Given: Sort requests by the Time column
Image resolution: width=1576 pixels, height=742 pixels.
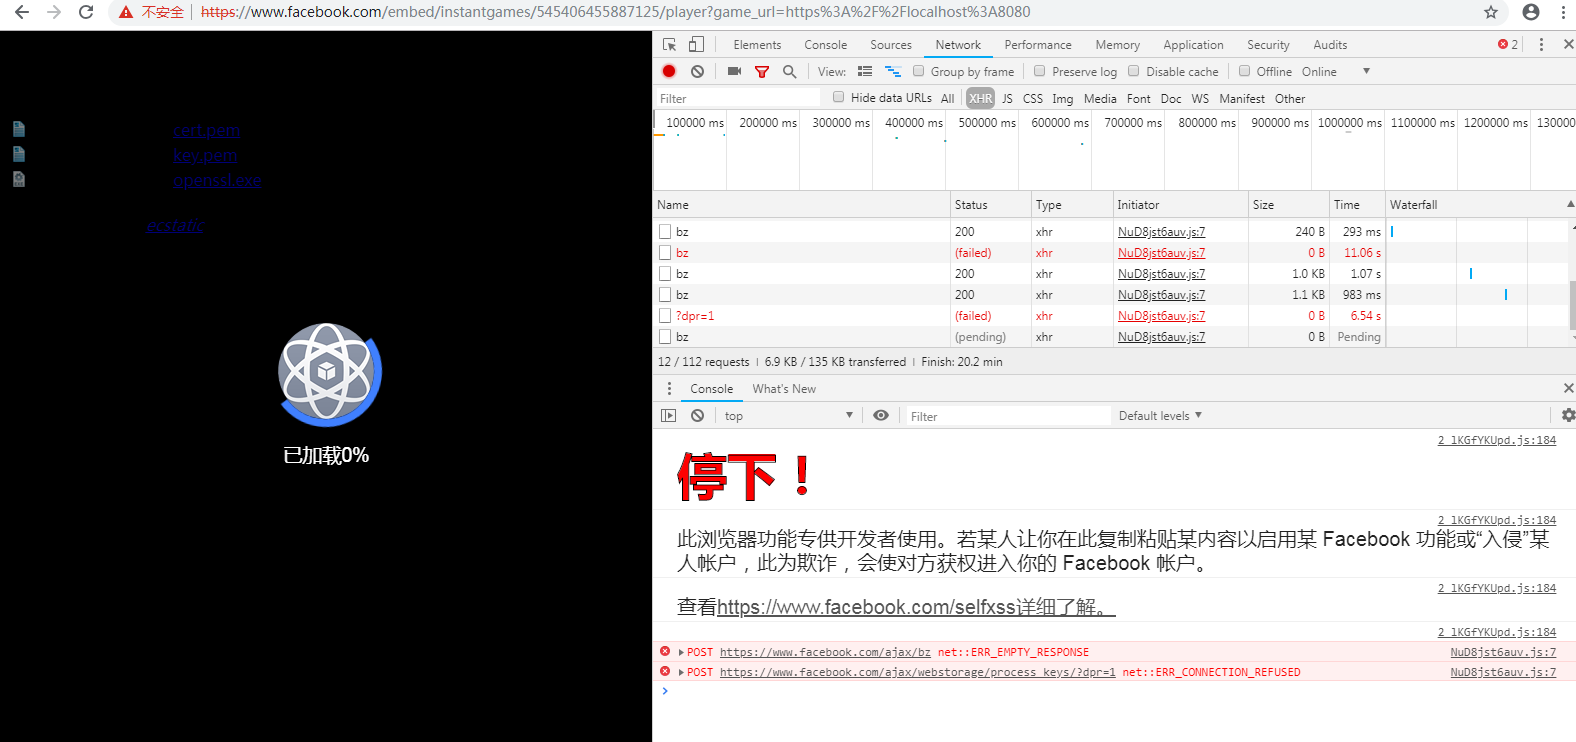Looking at the screenshot, I should (1357, 204).
